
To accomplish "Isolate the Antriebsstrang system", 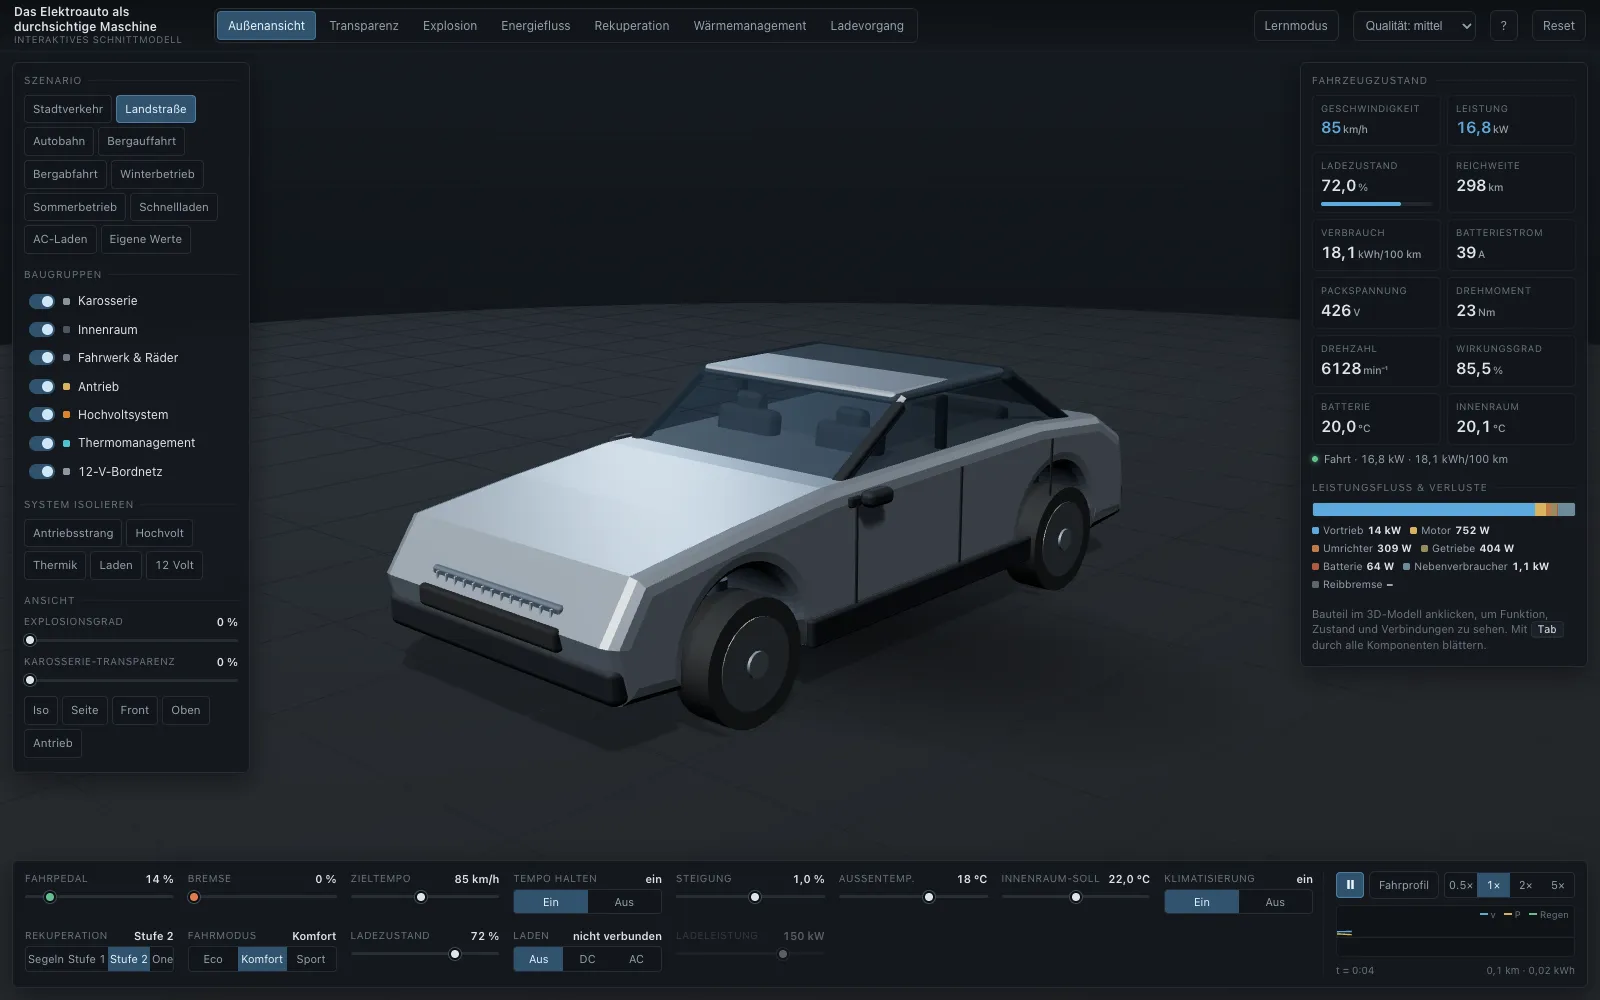I will click(73, 533).
